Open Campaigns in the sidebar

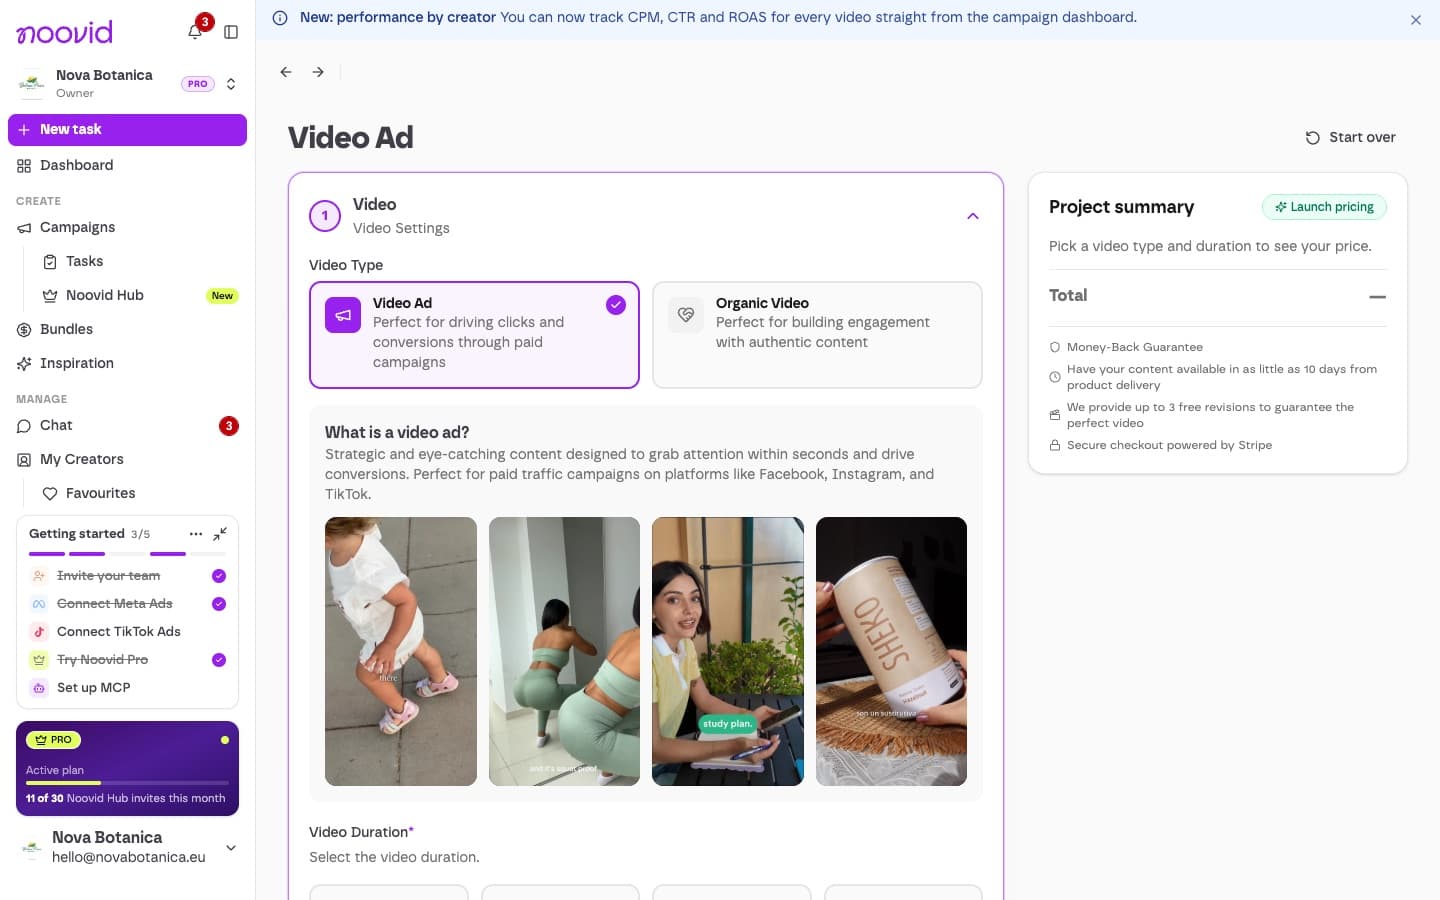tap(127, 228)
